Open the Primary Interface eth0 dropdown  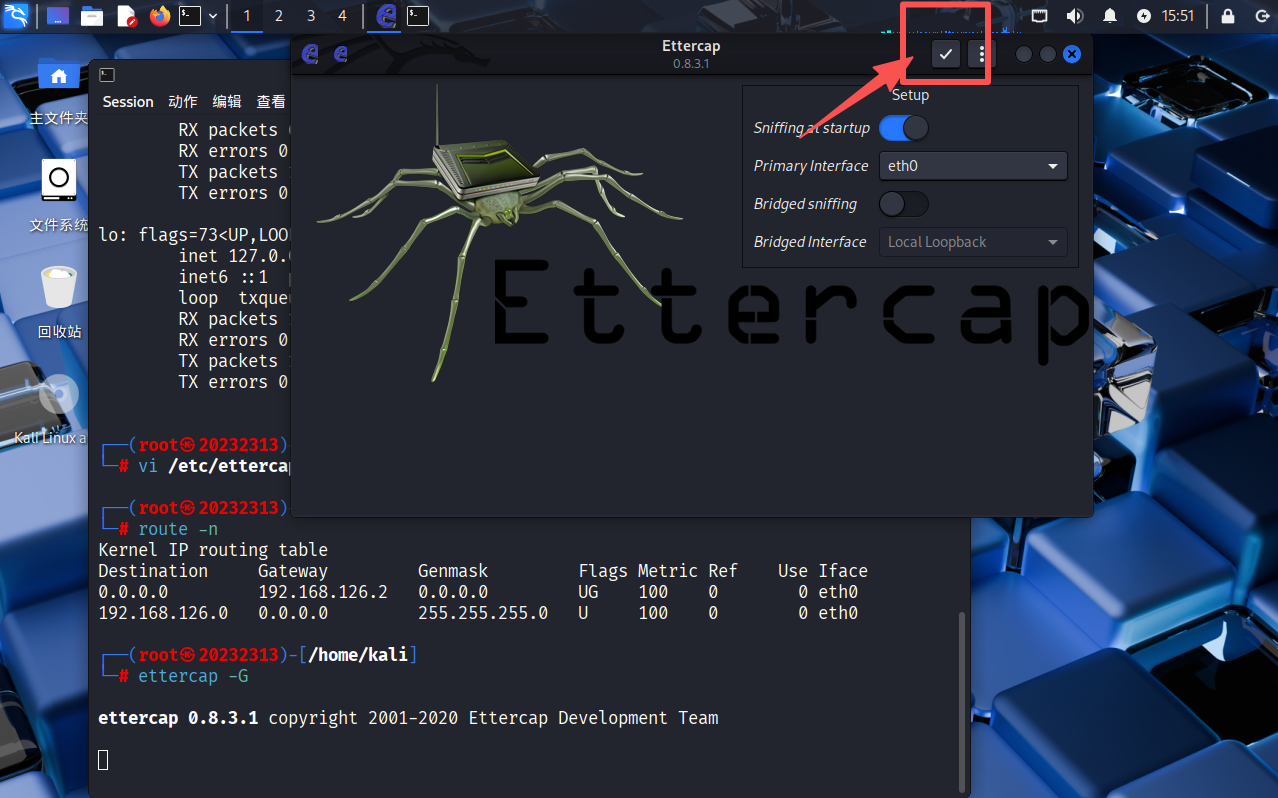[973, 166]
